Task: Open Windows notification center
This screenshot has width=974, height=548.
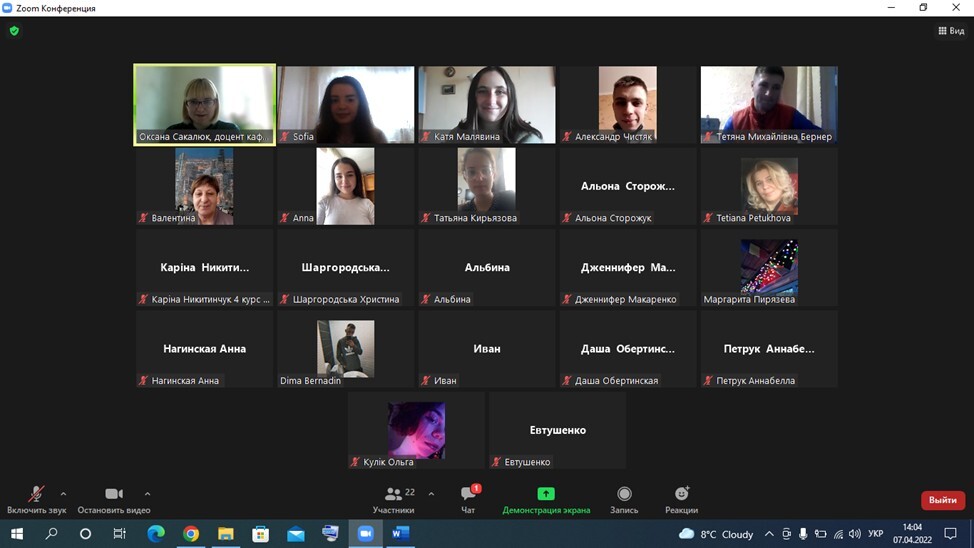Action: [x=950, y=534]
